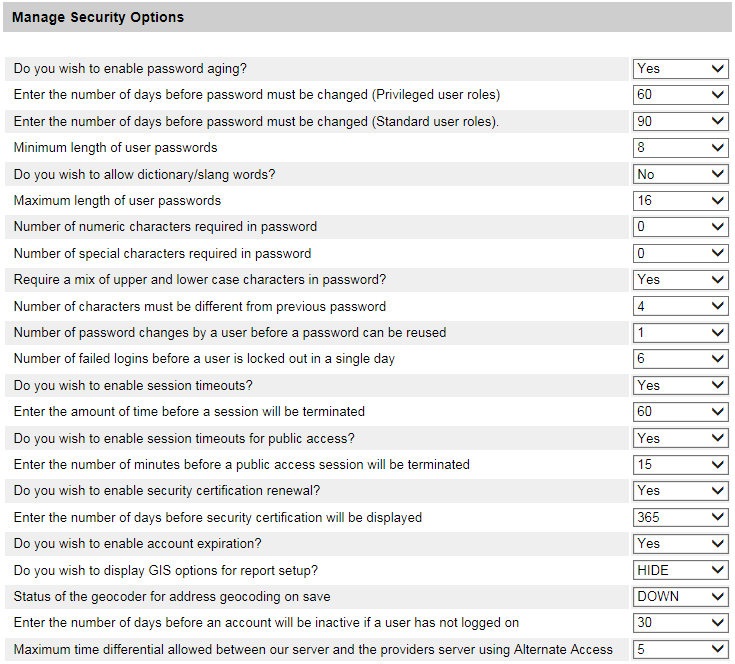
Task: Expand failed logins lockout dropdown
Action: [681, 359]
